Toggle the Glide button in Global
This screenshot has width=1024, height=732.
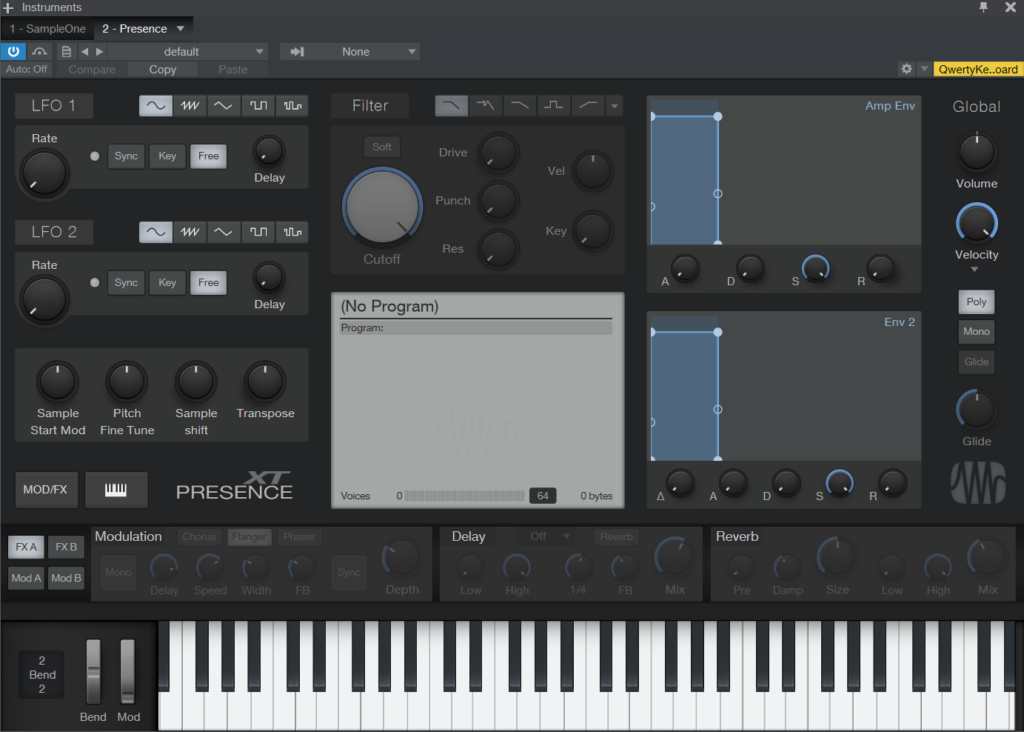pyautogui.click(x=976, y=362)
